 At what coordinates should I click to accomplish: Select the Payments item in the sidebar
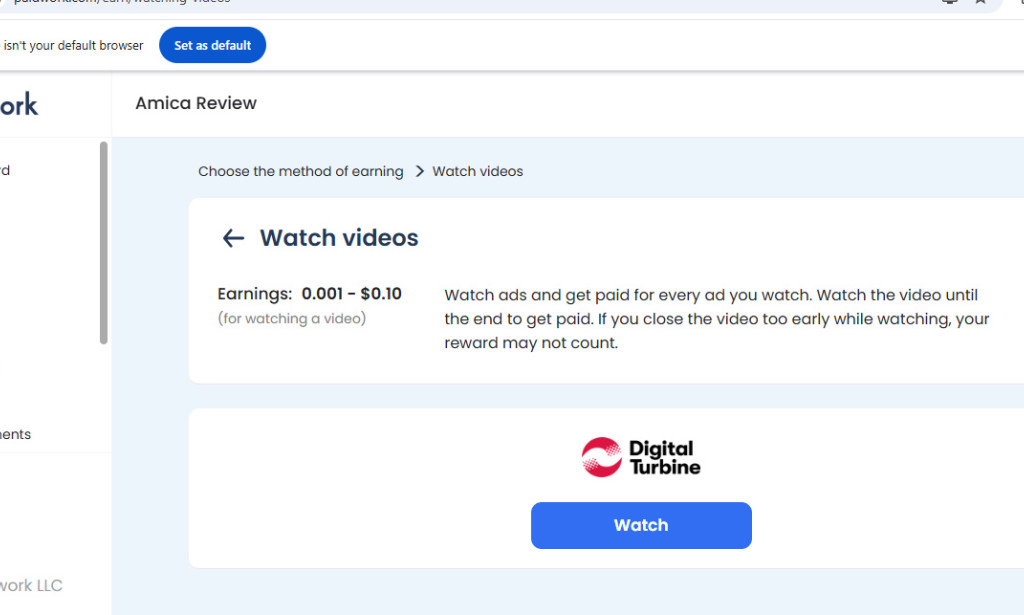pos(15,434)
